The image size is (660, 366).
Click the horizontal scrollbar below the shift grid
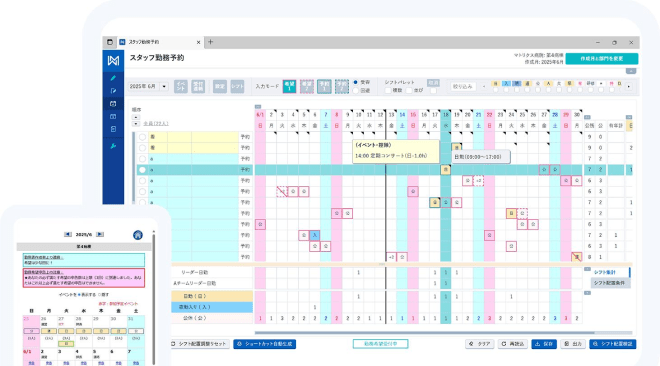(424, 333)
